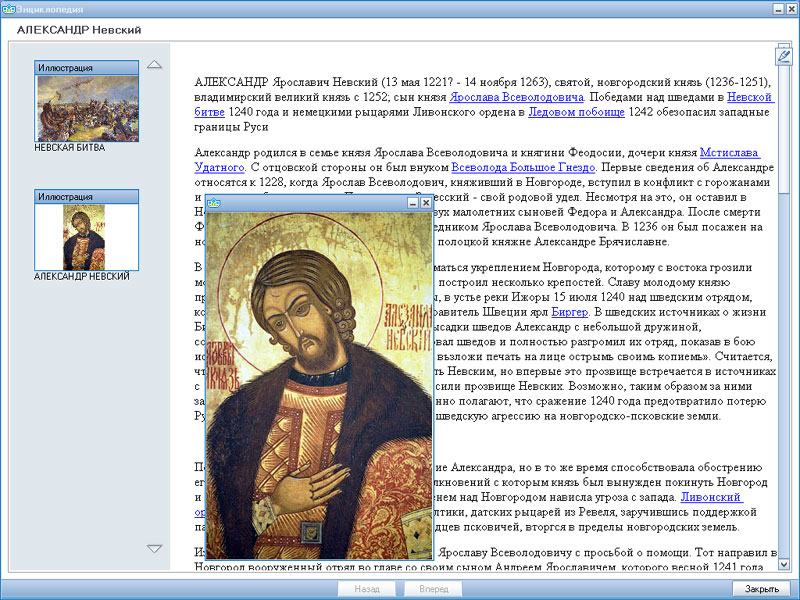Close the Alexander Nevsky portrait popup
800x600 pixels.
[426, 203]
